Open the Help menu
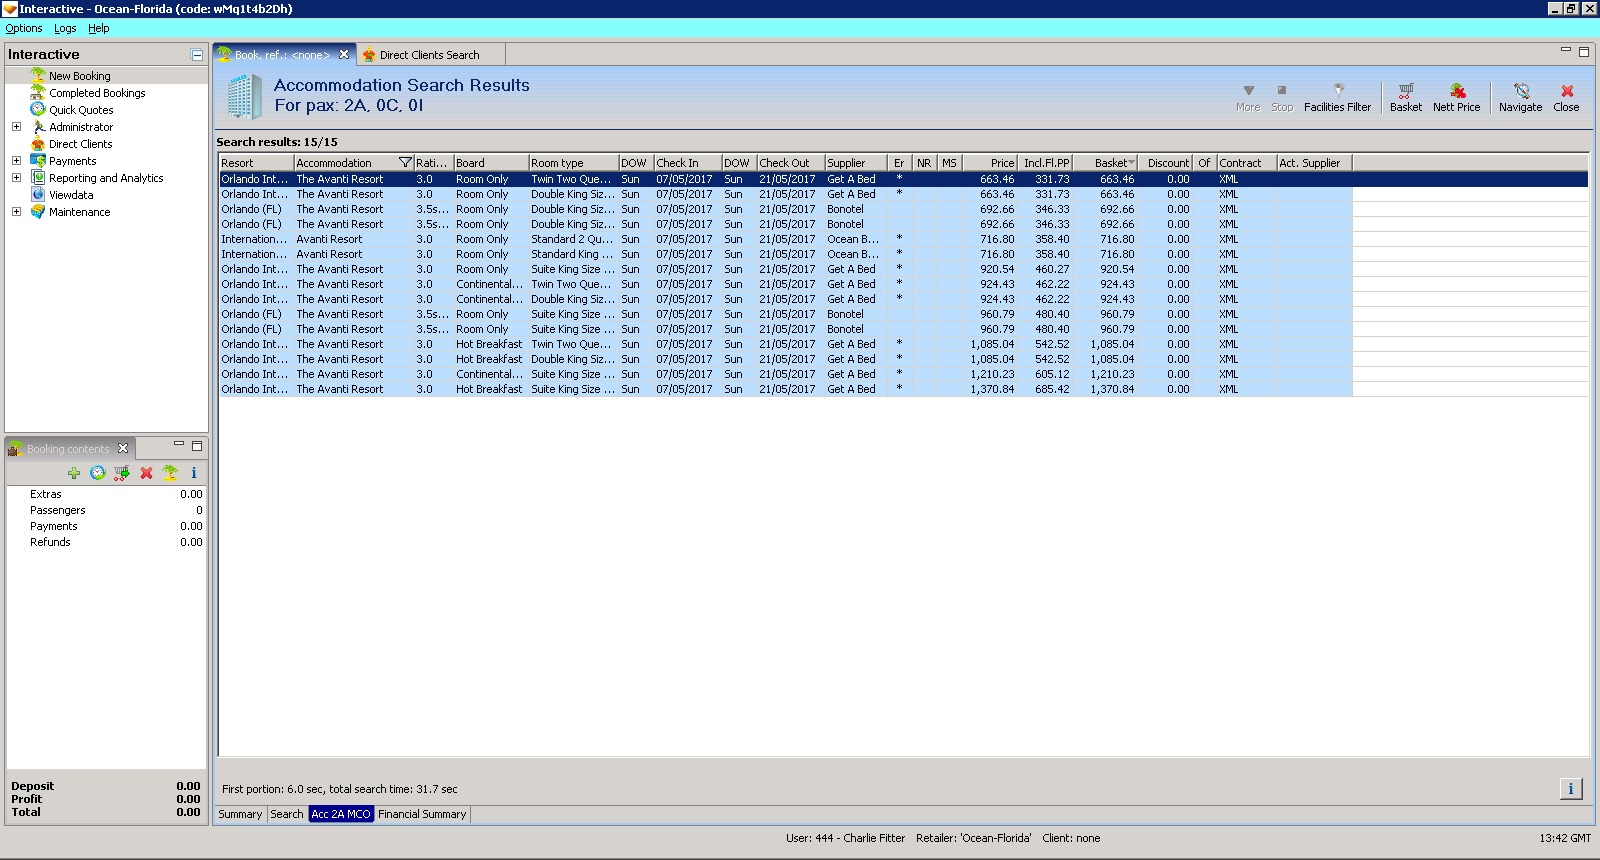1600x860 pixels. click(98, 28)
